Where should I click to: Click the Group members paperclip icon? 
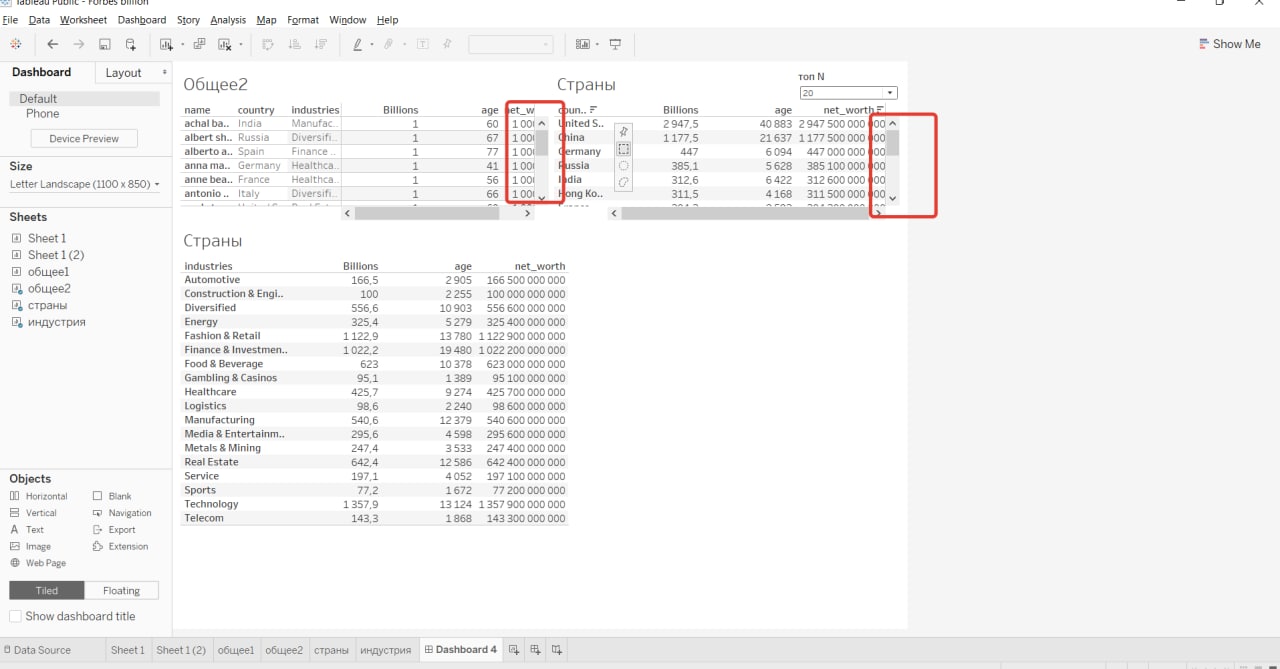click(389, 44)
